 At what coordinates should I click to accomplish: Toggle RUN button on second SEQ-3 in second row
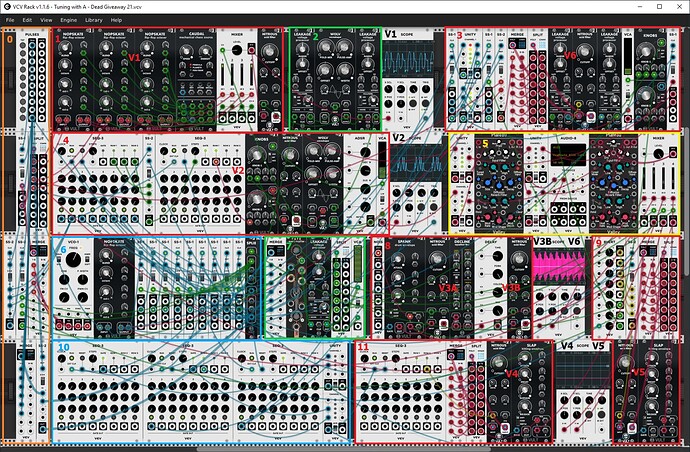click(174, 151)
